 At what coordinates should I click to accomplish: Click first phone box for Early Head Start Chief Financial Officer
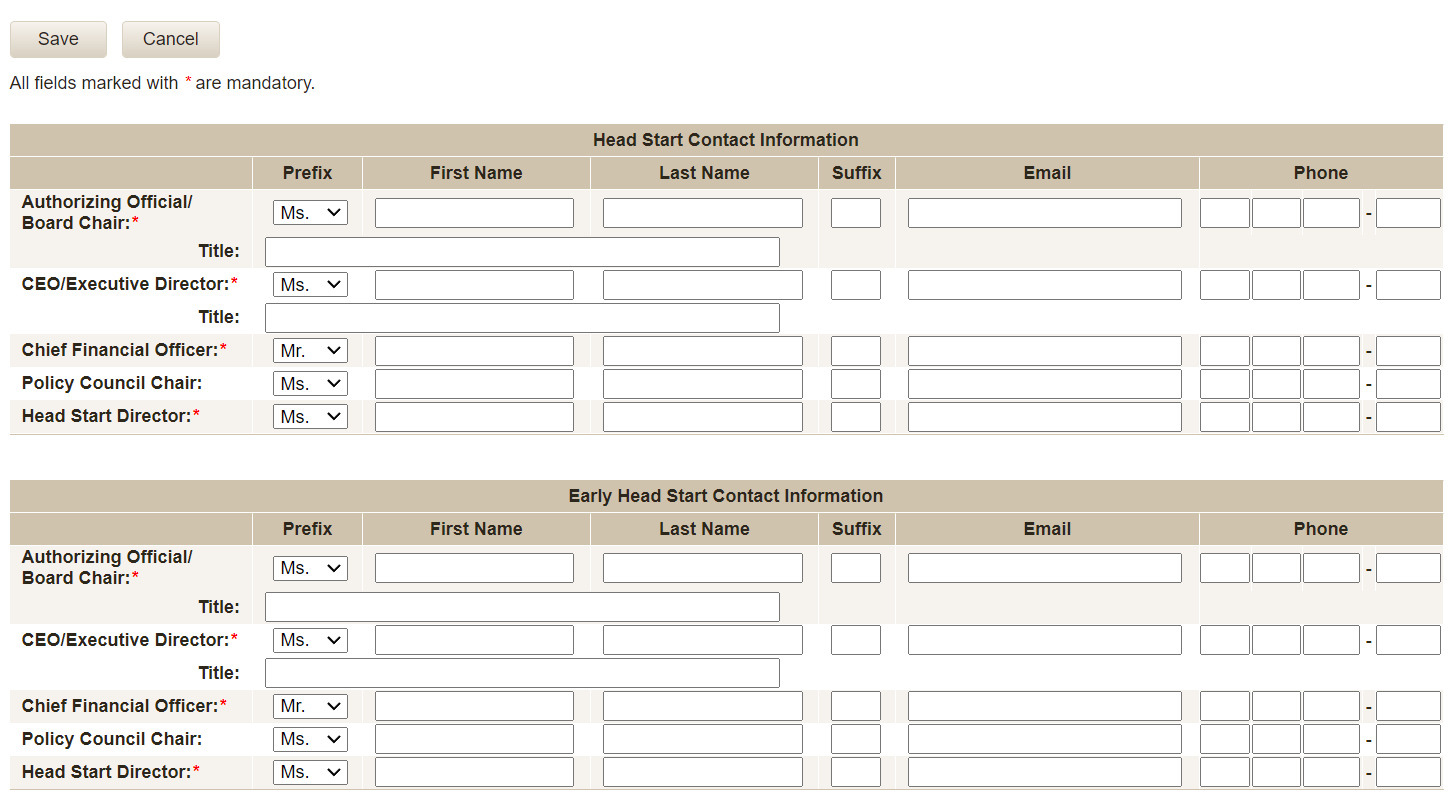pyautogui.click(x=1224, y=706)
